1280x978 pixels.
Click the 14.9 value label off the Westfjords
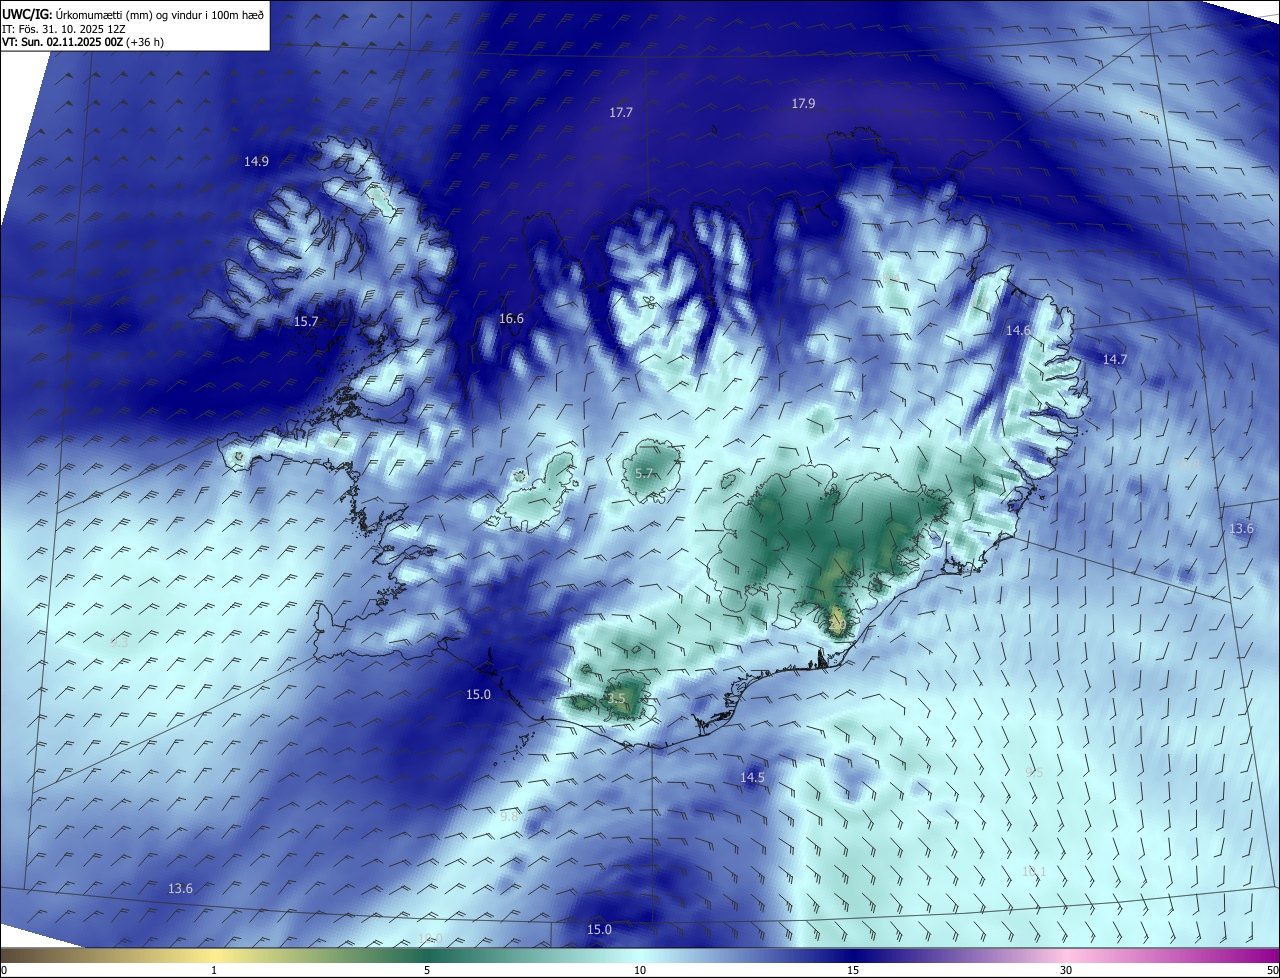coord(256,162)
